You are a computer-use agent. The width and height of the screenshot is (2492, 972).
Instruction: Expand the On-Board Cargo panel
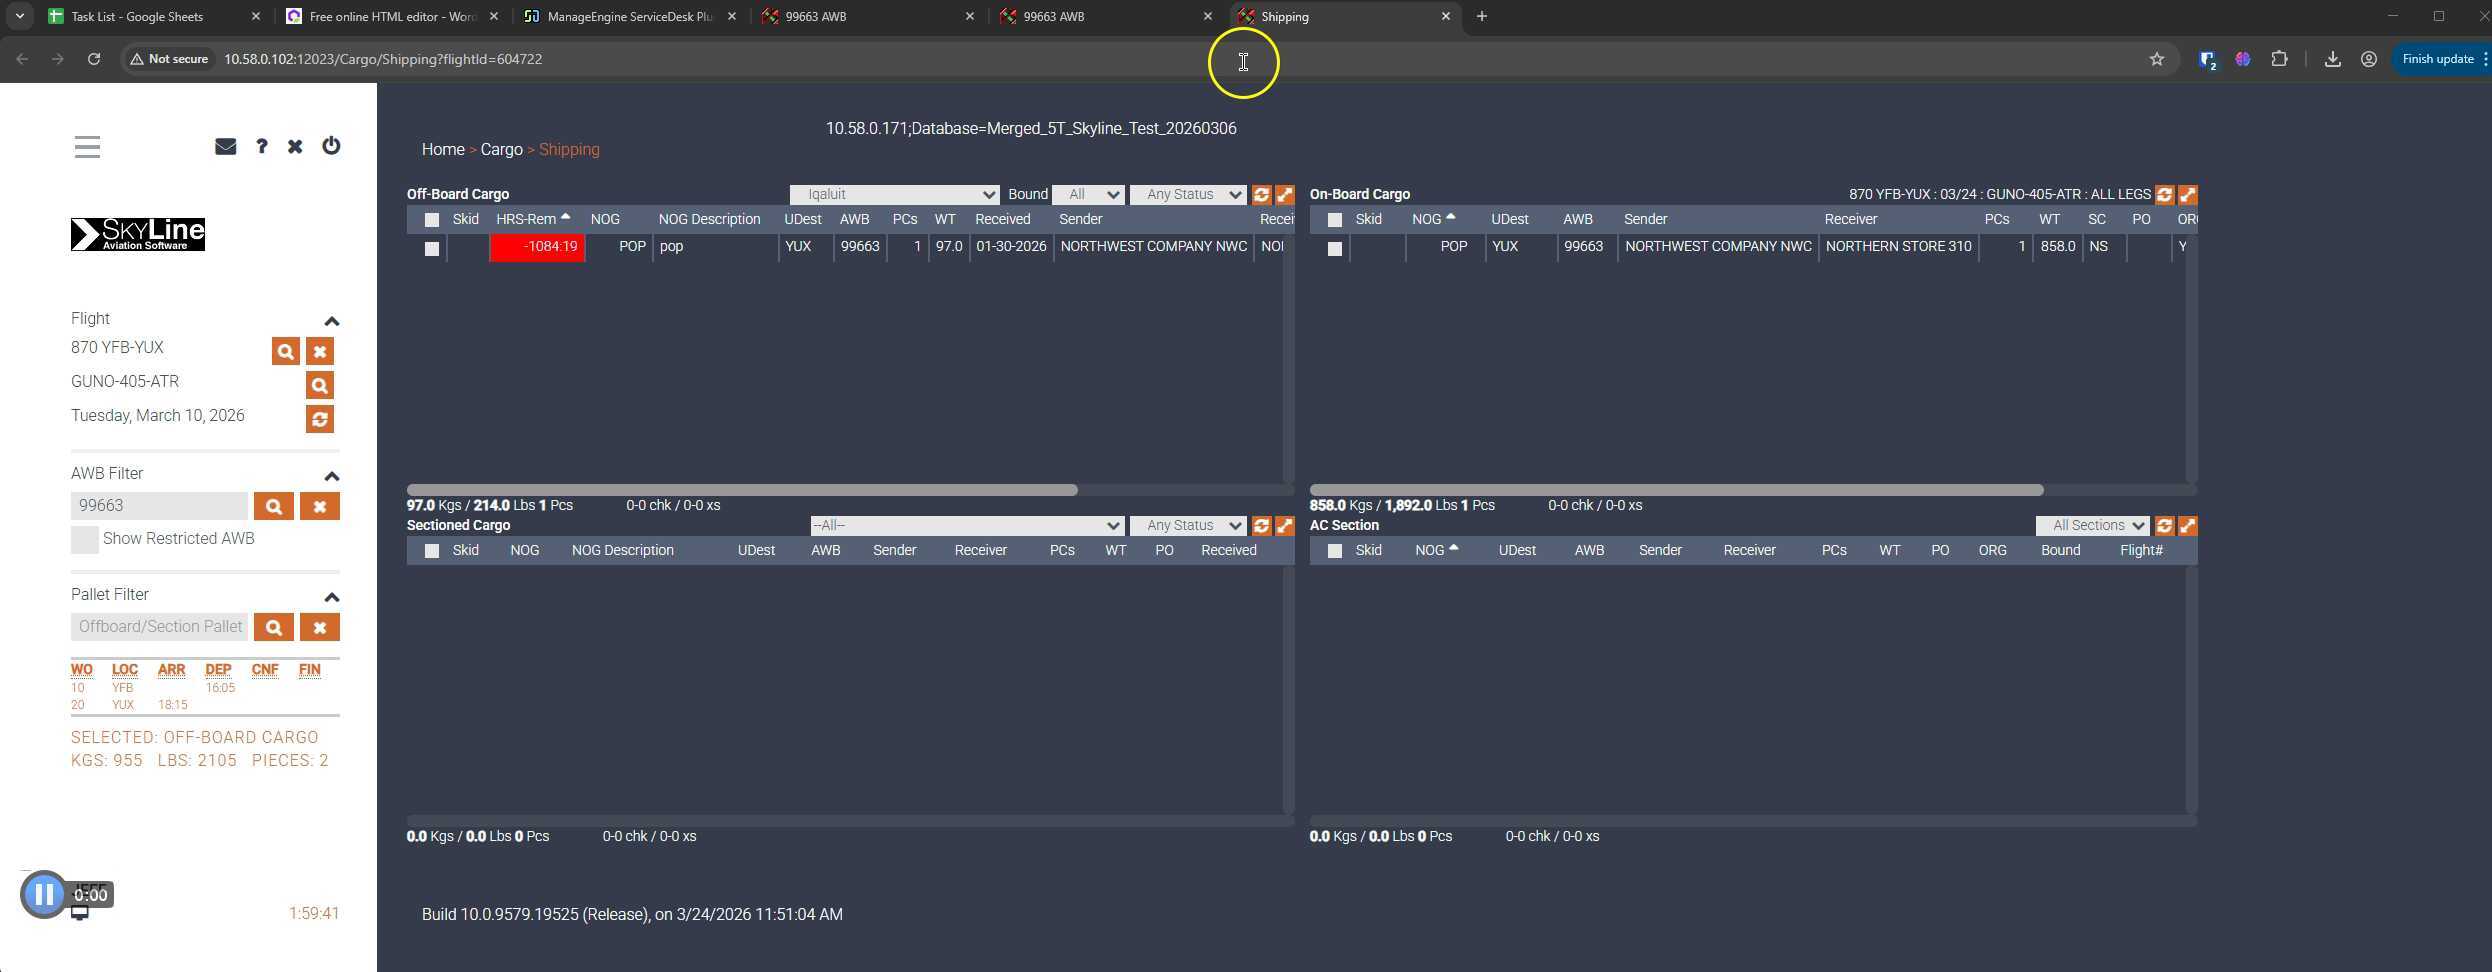coord(2187,195)
